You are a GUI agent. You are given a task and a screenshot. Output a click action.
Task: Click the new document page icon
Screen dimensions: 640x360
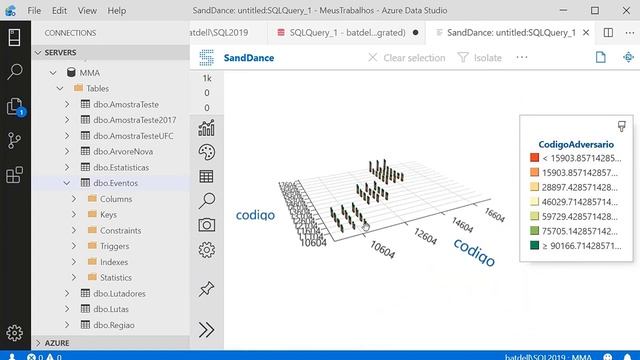[600, 57]
